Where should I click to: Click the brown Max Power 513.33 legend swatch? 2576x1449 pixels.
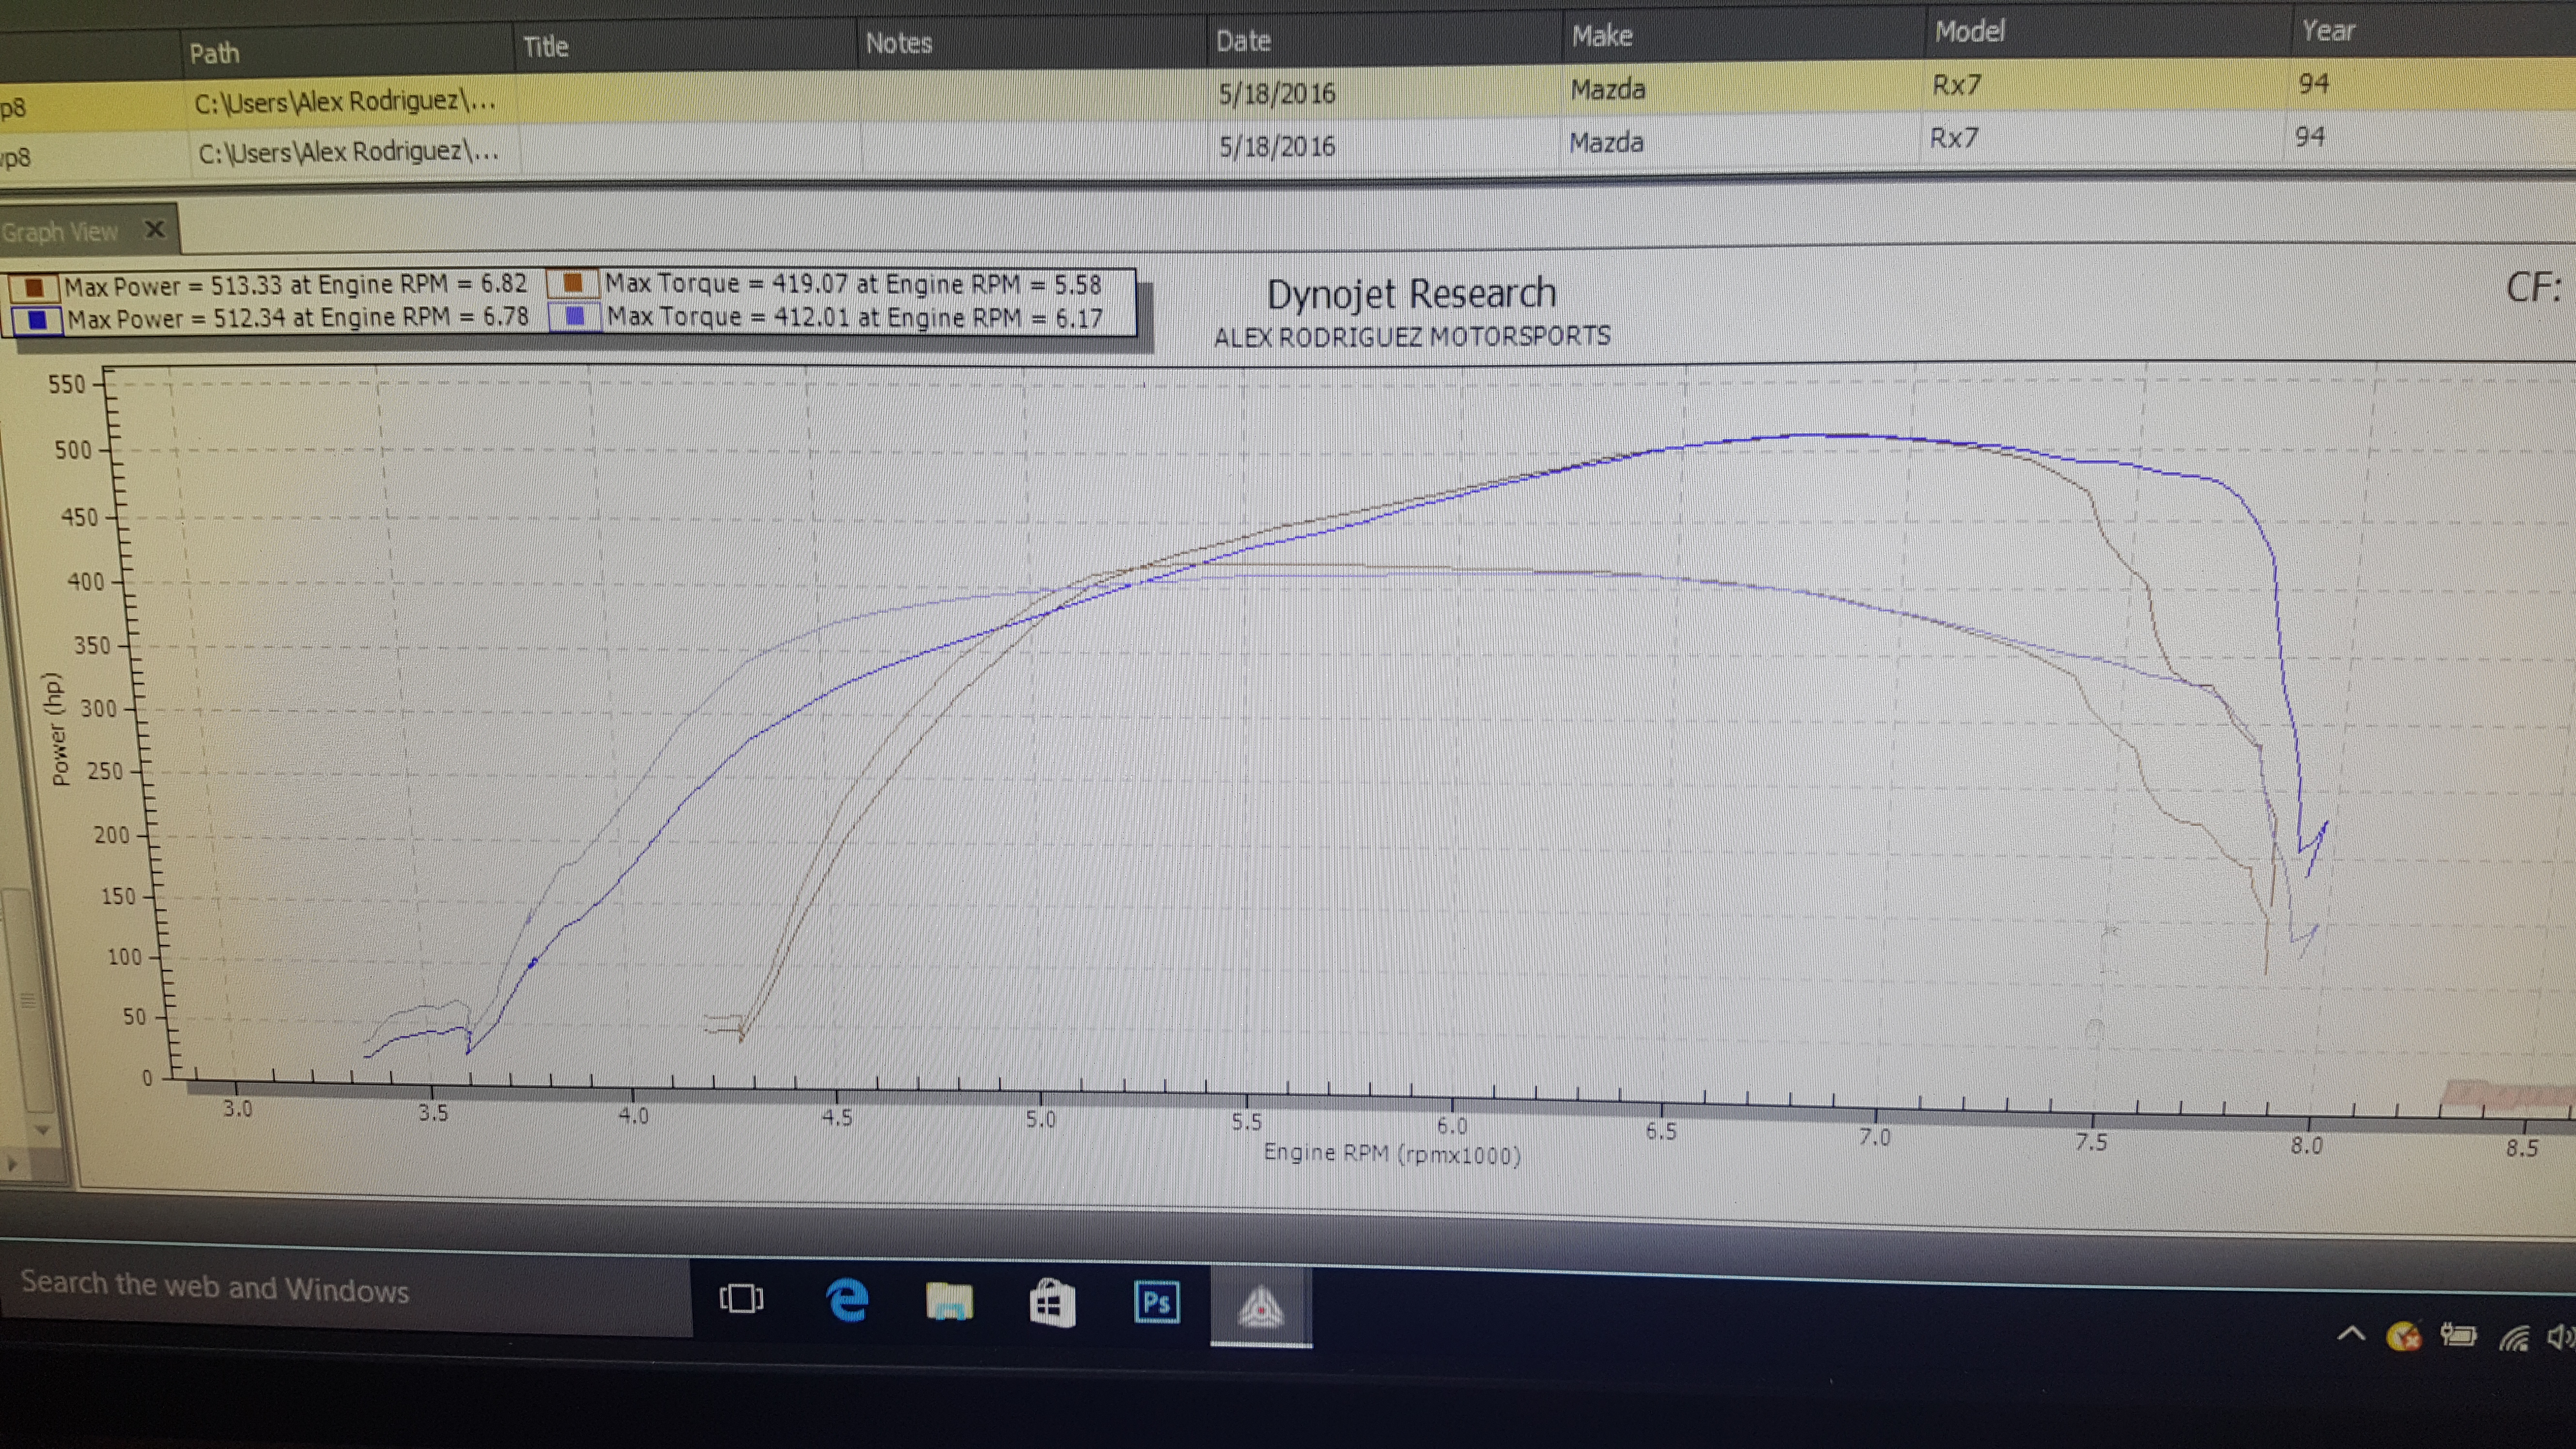pyautogui.click(x=34, y=288)
